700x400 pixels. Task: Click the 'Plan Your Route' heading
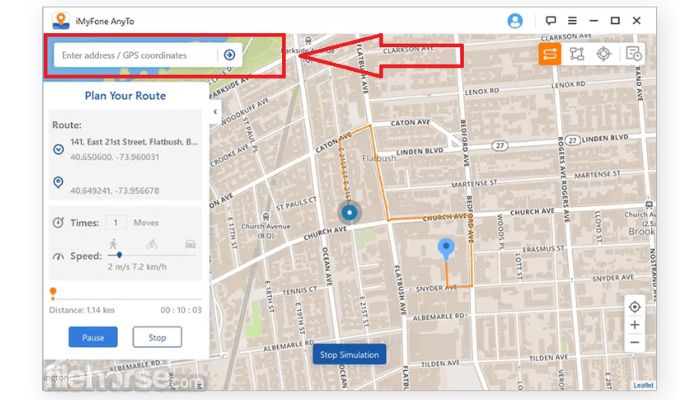125,96
